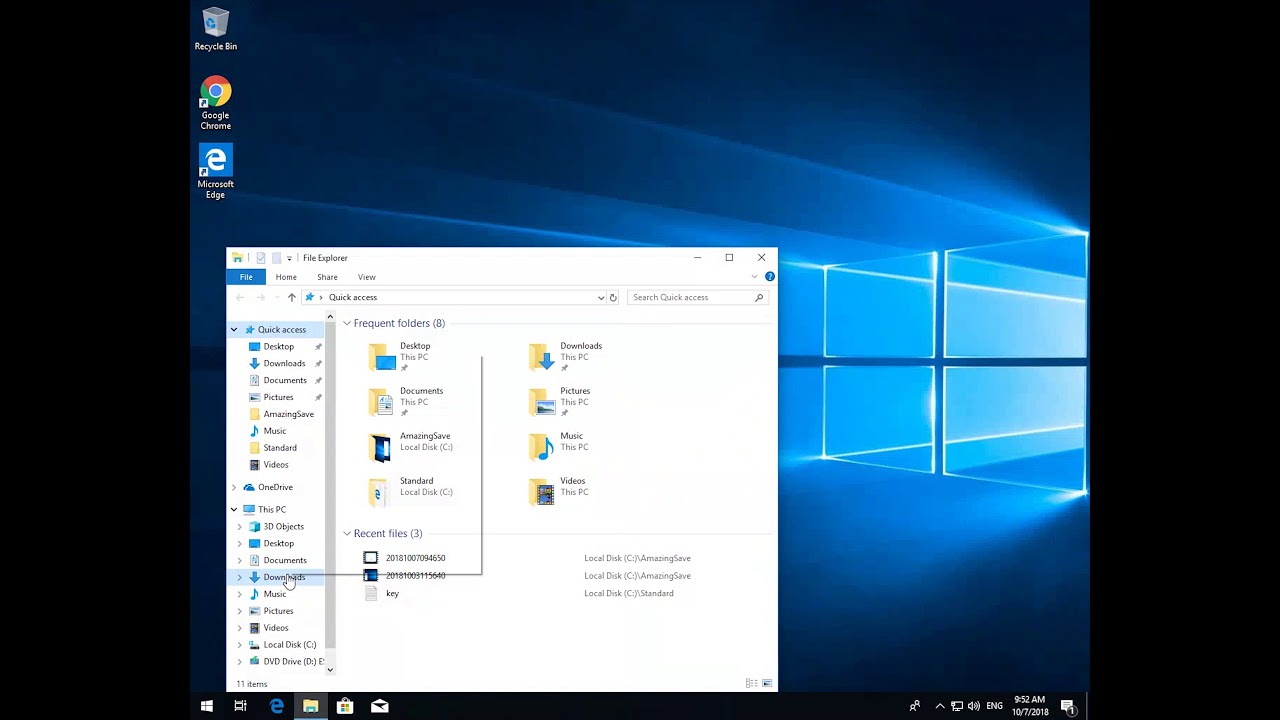Switch to the Share ribbon tab
1280x720 pixels.
click(x=327, y=277)
